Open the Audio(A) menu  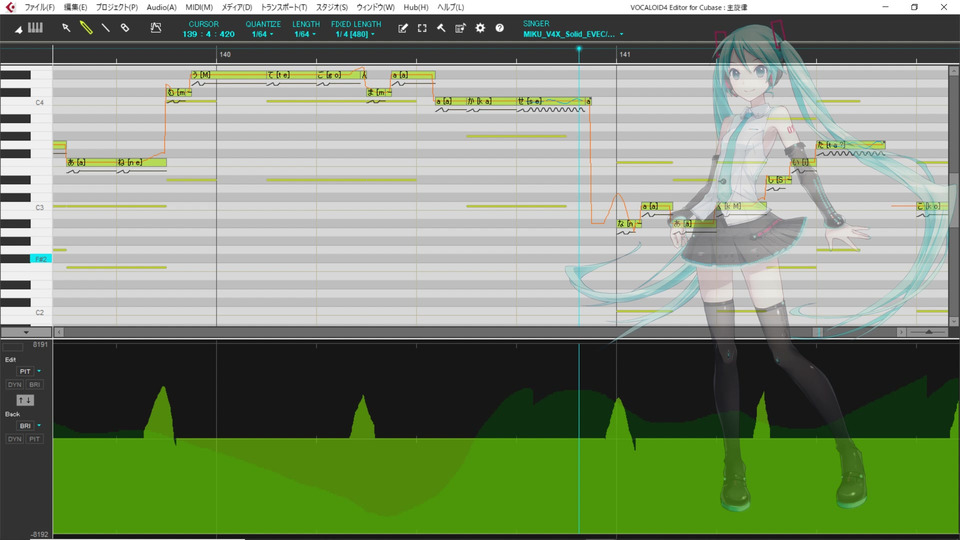tap(161, 7)
